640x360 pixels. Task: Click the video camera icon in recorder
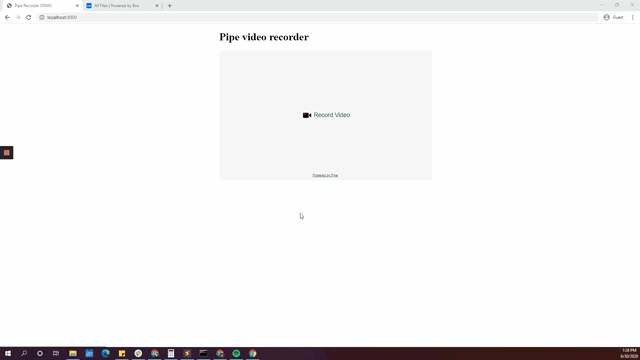[307, 115]
